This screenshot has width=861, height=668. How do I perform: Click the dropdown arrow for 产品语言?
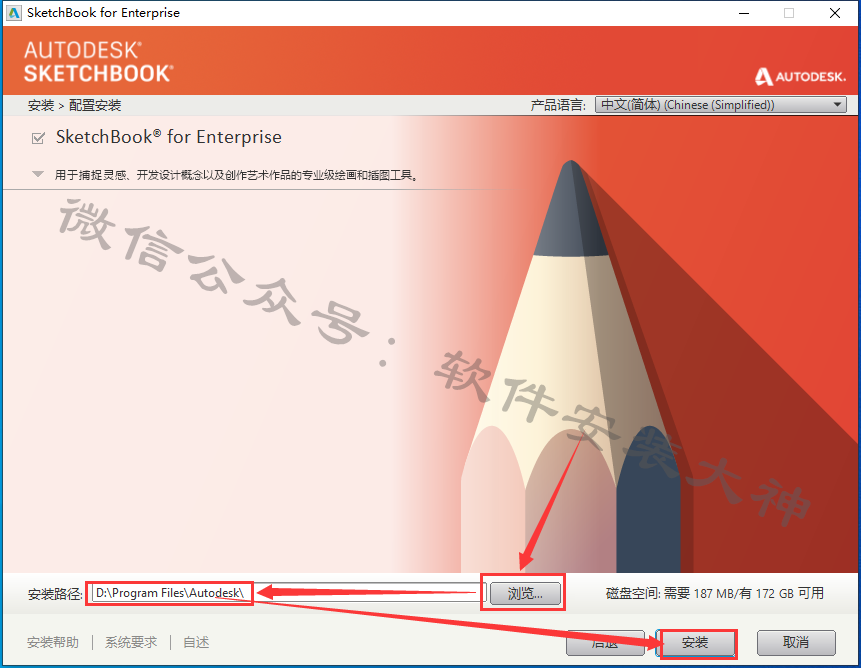click(837, 104)
